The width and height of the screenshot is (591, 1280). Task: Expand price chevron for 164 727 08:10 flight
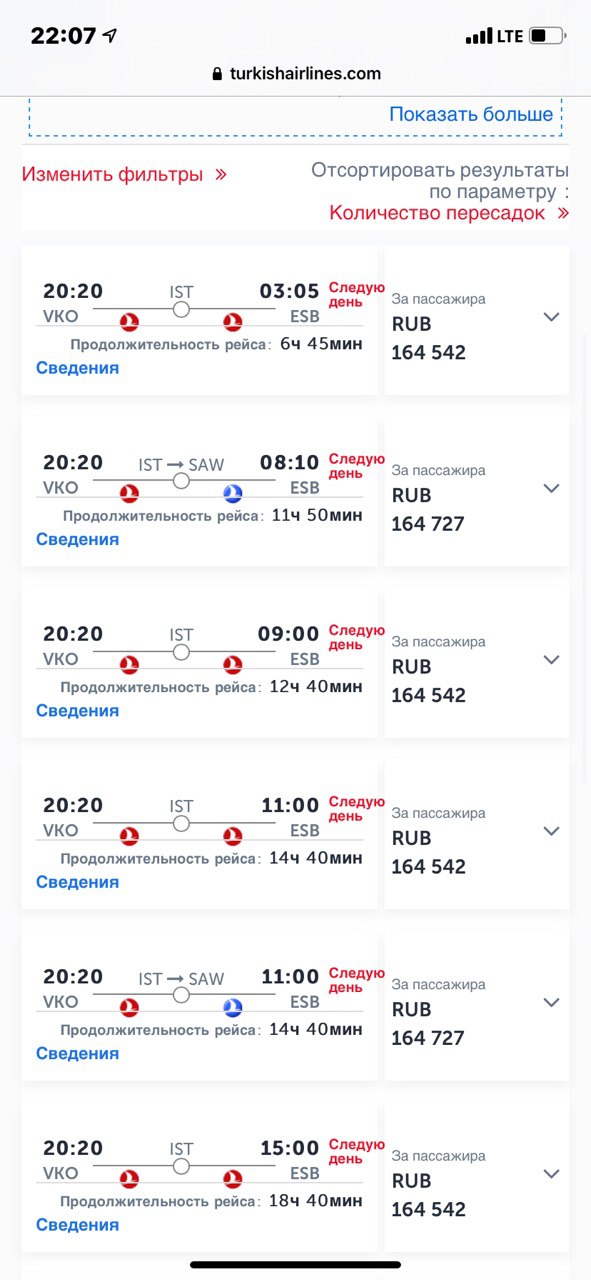tap(551, 488)
